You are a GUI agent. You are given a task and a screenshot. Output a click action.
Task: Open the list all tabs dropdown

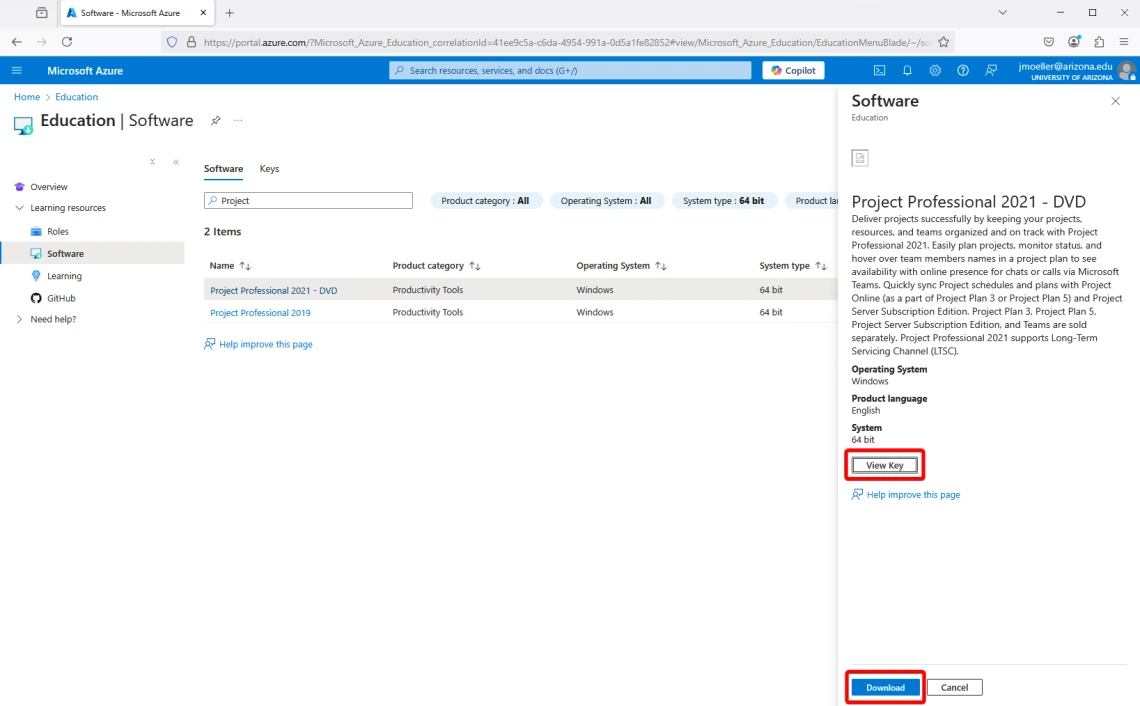(x=1003, y=12)
